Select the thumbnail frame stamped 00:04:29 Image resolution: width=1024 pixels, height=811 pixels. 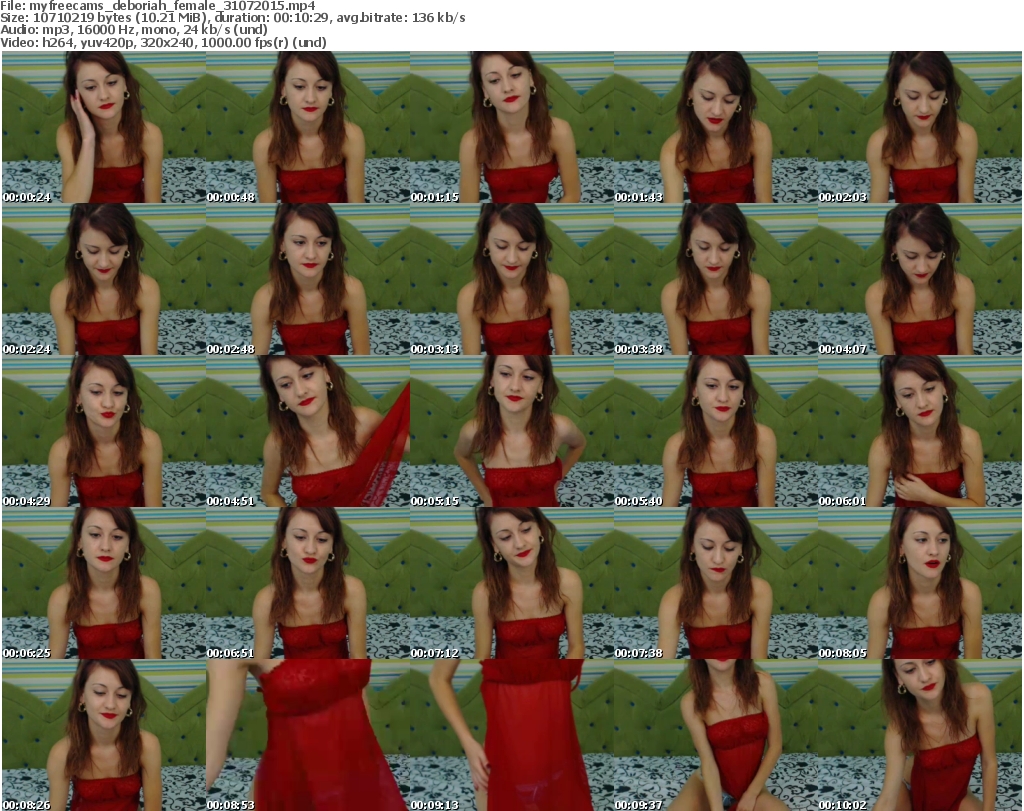(x=104, y=431)
